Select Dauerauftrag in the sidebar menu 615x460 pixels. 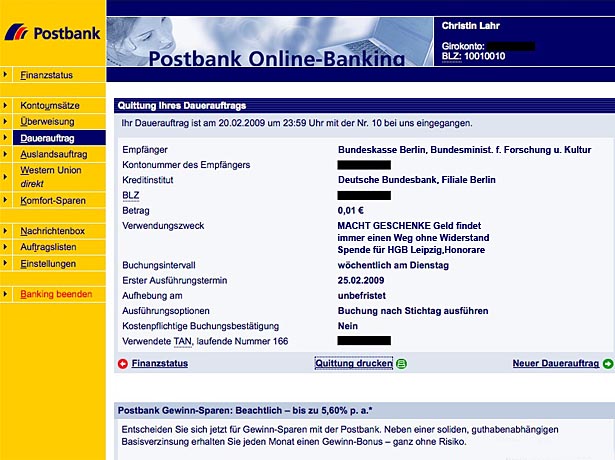(x=46, y=138)
